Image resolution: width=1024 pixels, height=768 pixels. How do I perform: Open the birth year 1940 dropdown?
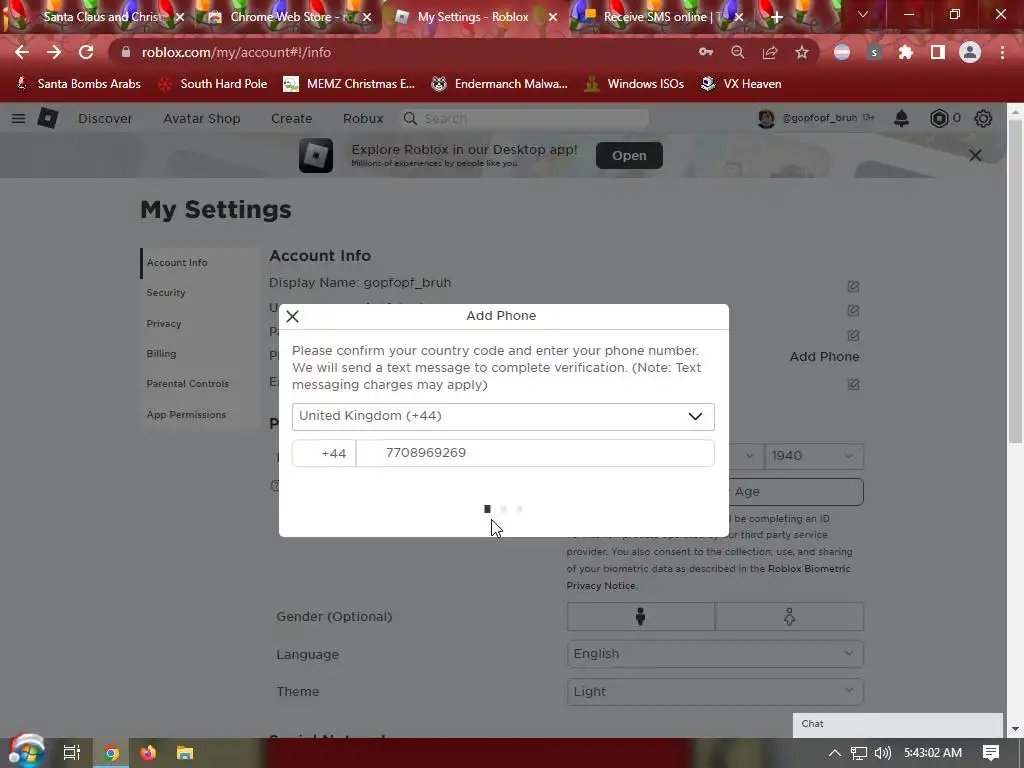tap(814, 456)
